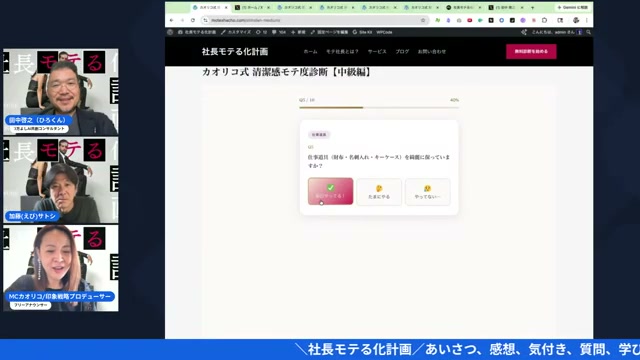Open site information icon in address bar

click(x=206, y=20)
